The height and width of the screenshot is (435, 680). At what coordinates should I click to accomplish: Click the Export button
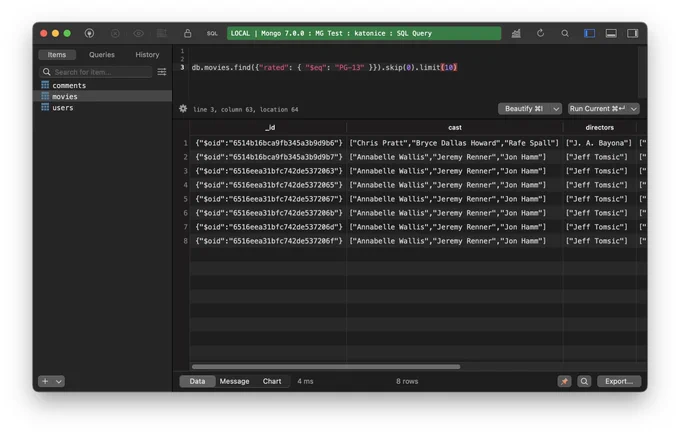pyautogui.click(x=619, y=382)
